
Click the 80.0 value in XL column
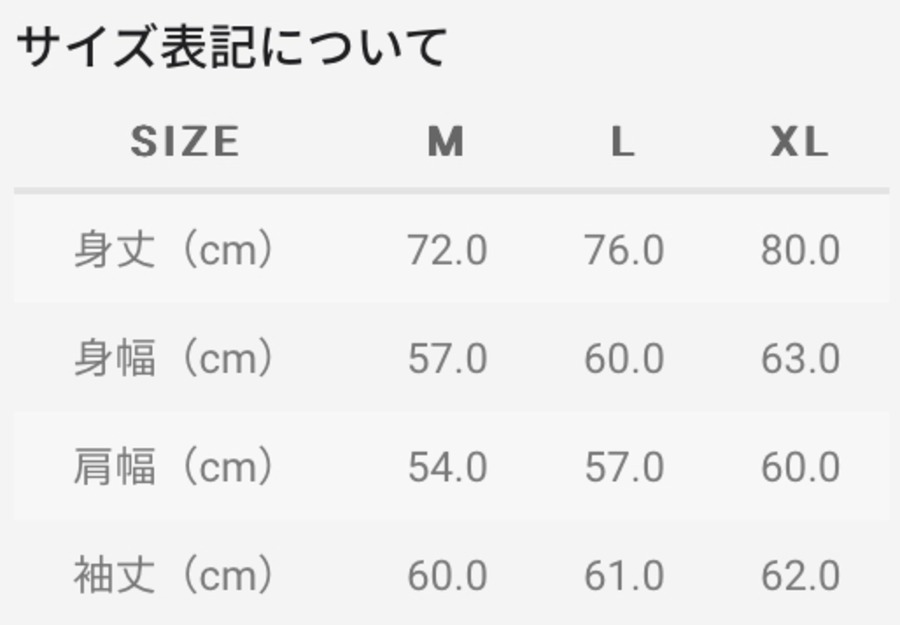(x=800, y=250)
